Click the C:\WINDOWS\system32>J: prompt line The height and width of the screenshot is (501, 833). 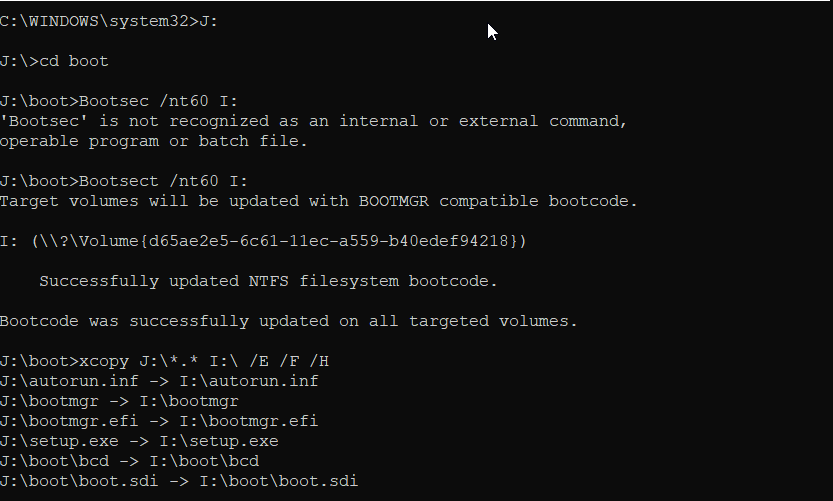(109, 21)
